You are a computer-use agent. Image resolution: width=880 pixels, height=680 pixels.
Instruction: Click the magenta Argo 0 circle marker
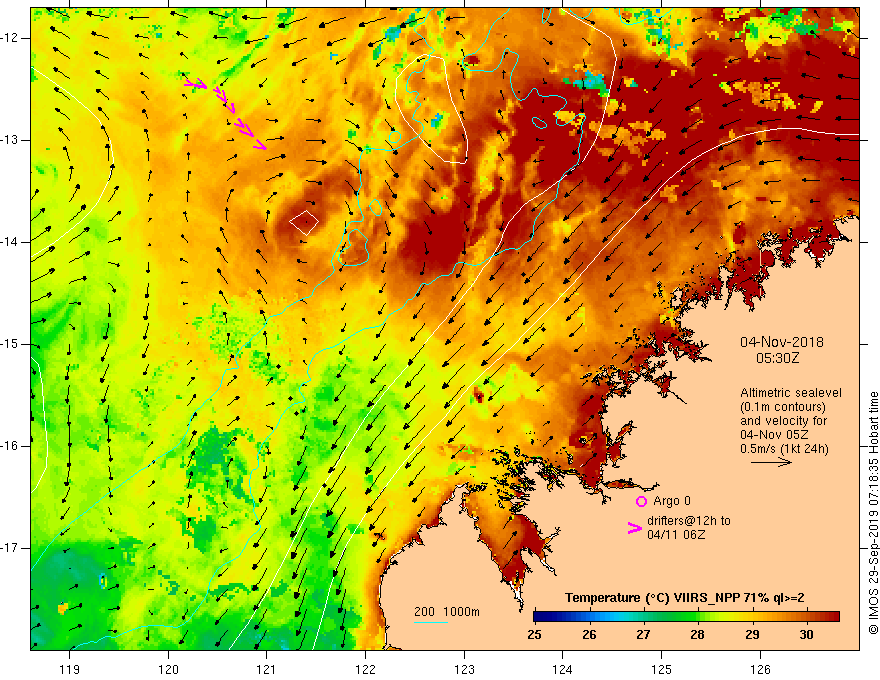pyautogui.click(x=641, y=501)
